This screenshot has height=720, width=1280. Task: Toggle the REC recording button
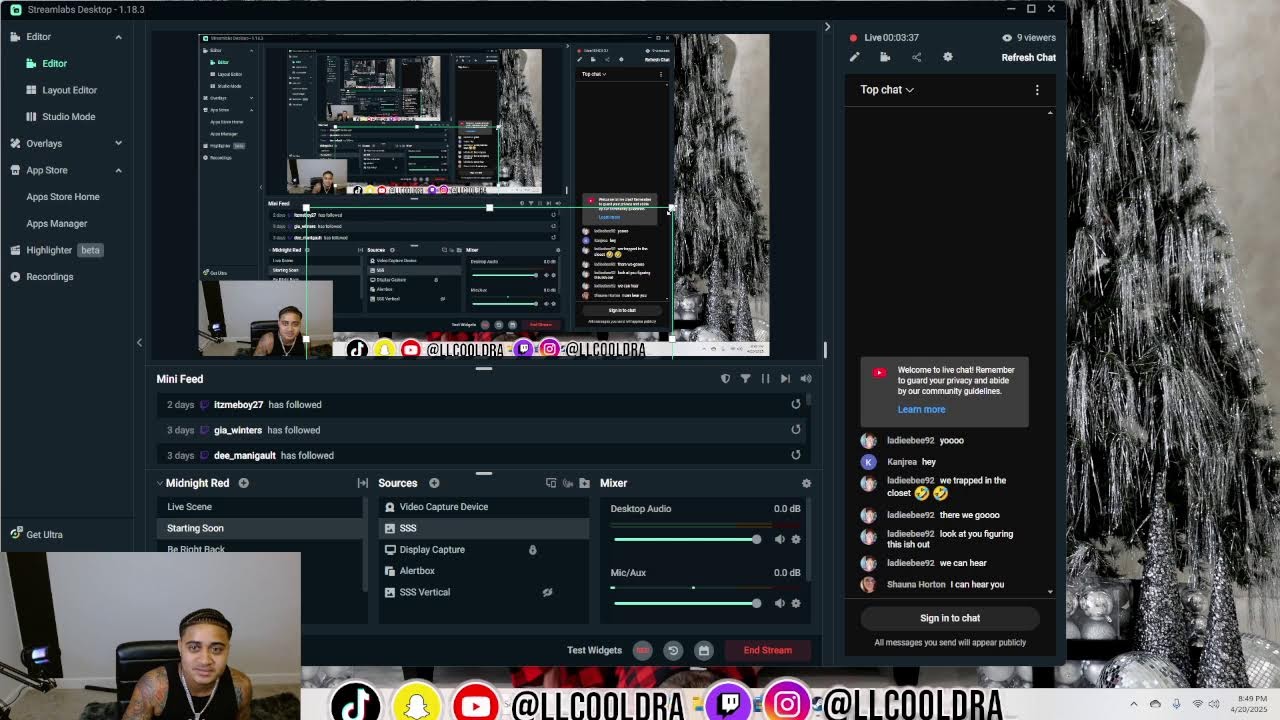pos(642,650)
